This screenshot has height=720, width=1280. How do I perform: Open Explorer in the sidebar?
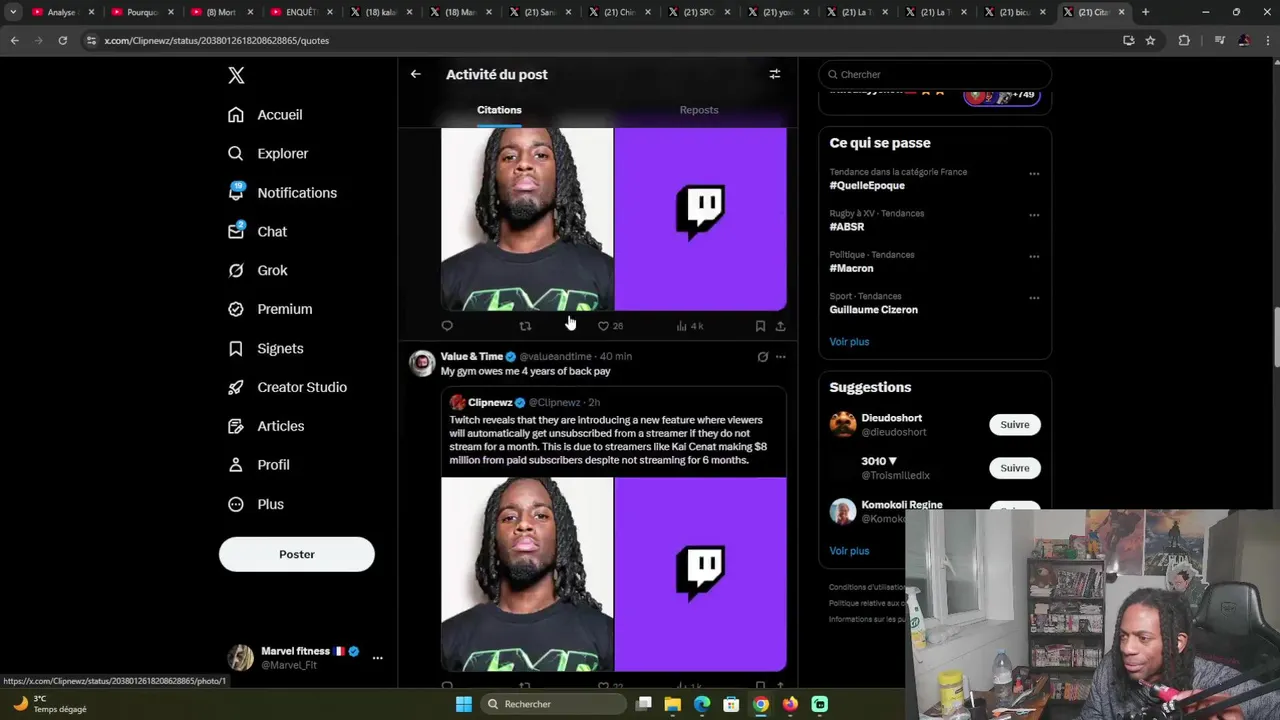coord(268,154)
